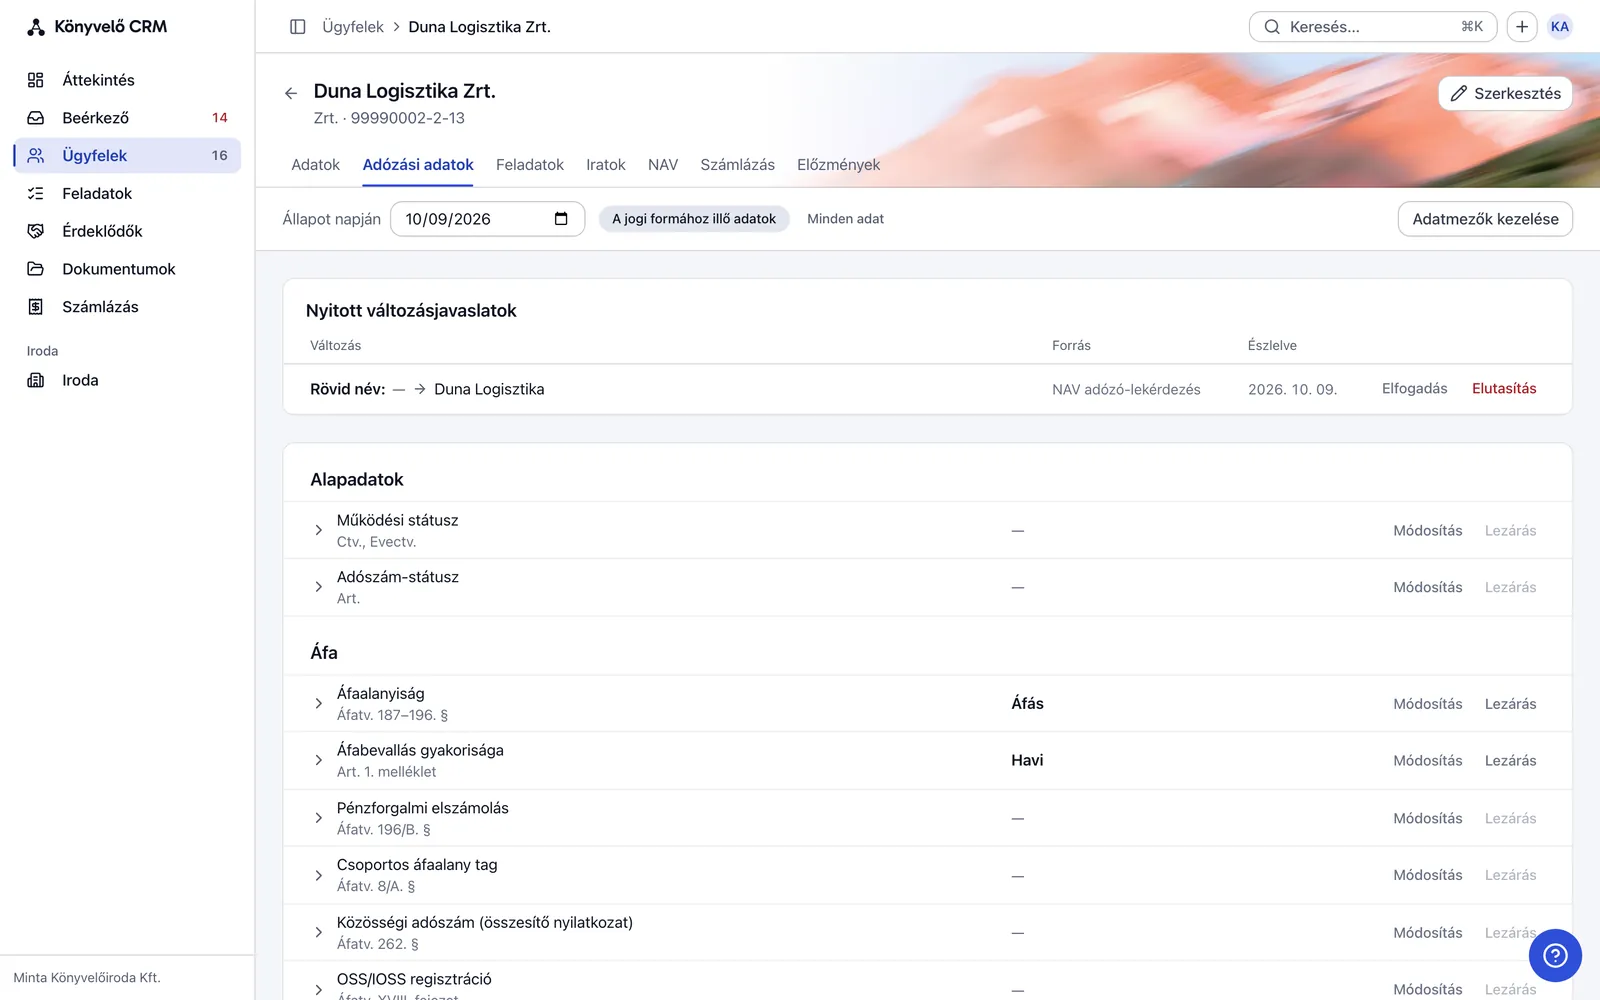Expand the Közösségi adószám row

click(319, 933)
